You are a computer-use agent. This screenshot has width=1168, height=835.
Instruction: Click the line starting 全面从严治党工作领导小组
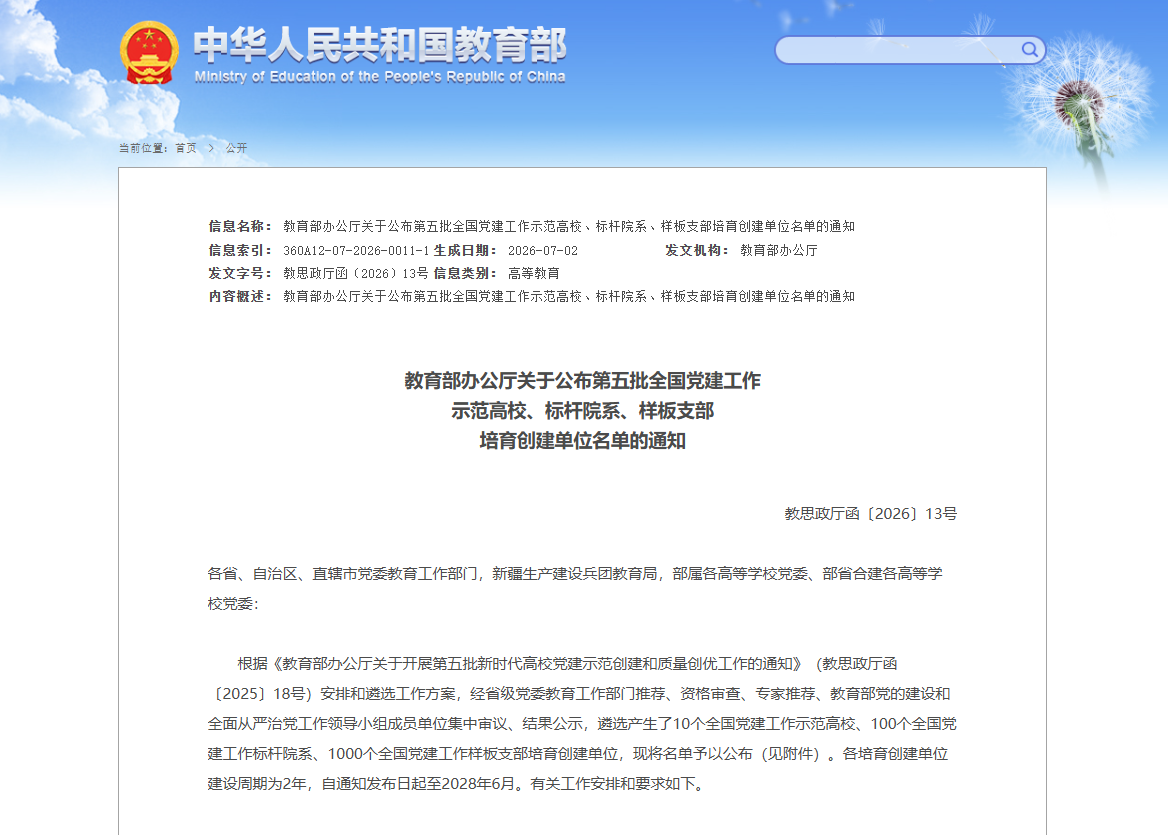coord(582,724)
